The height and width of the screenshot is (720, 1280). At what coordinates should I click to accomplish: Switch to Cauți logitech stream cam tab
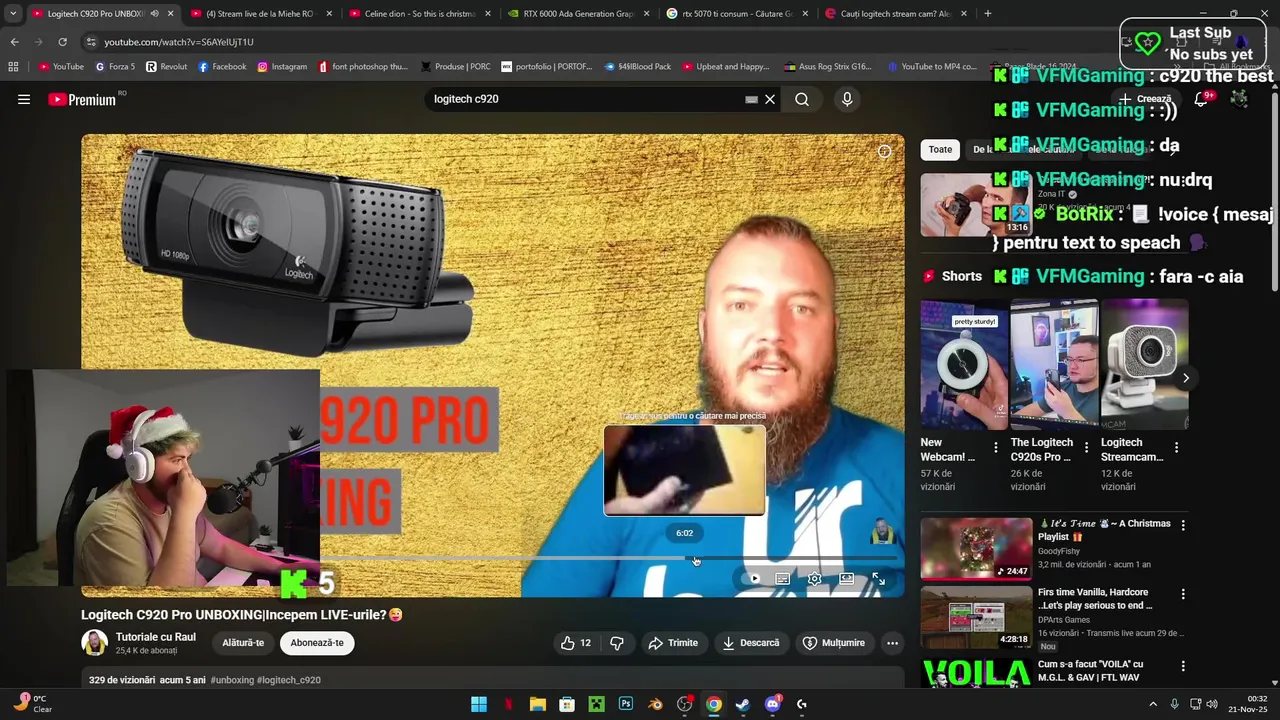(896, 14)
